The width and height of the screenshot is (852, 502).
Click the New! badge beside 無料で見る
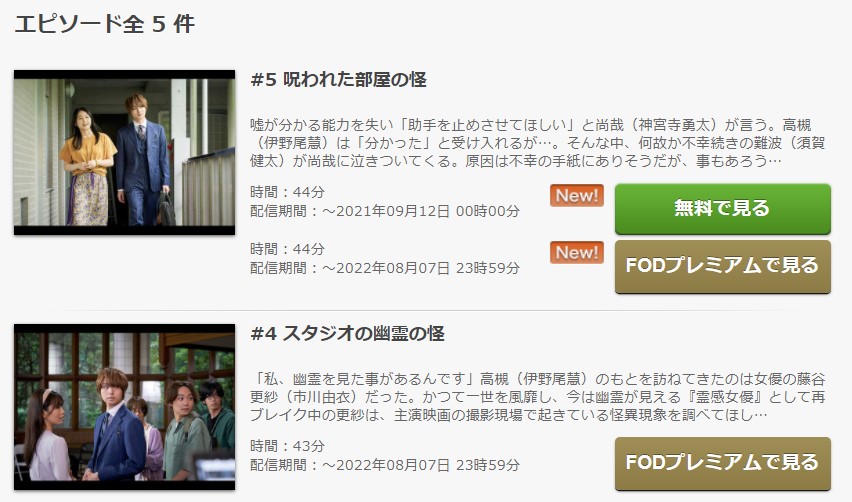(x=577, y=196)
